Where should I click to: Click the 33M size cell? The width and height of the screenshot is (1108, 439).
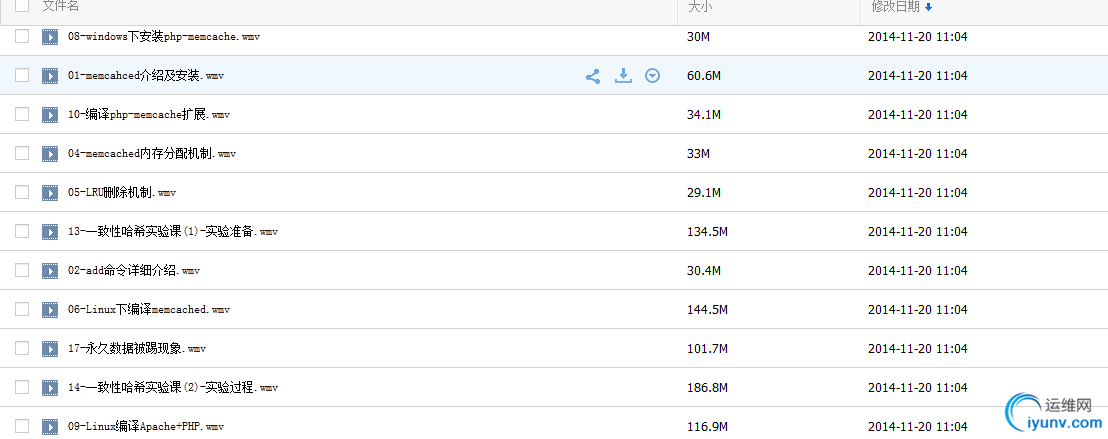click(698, 153)
